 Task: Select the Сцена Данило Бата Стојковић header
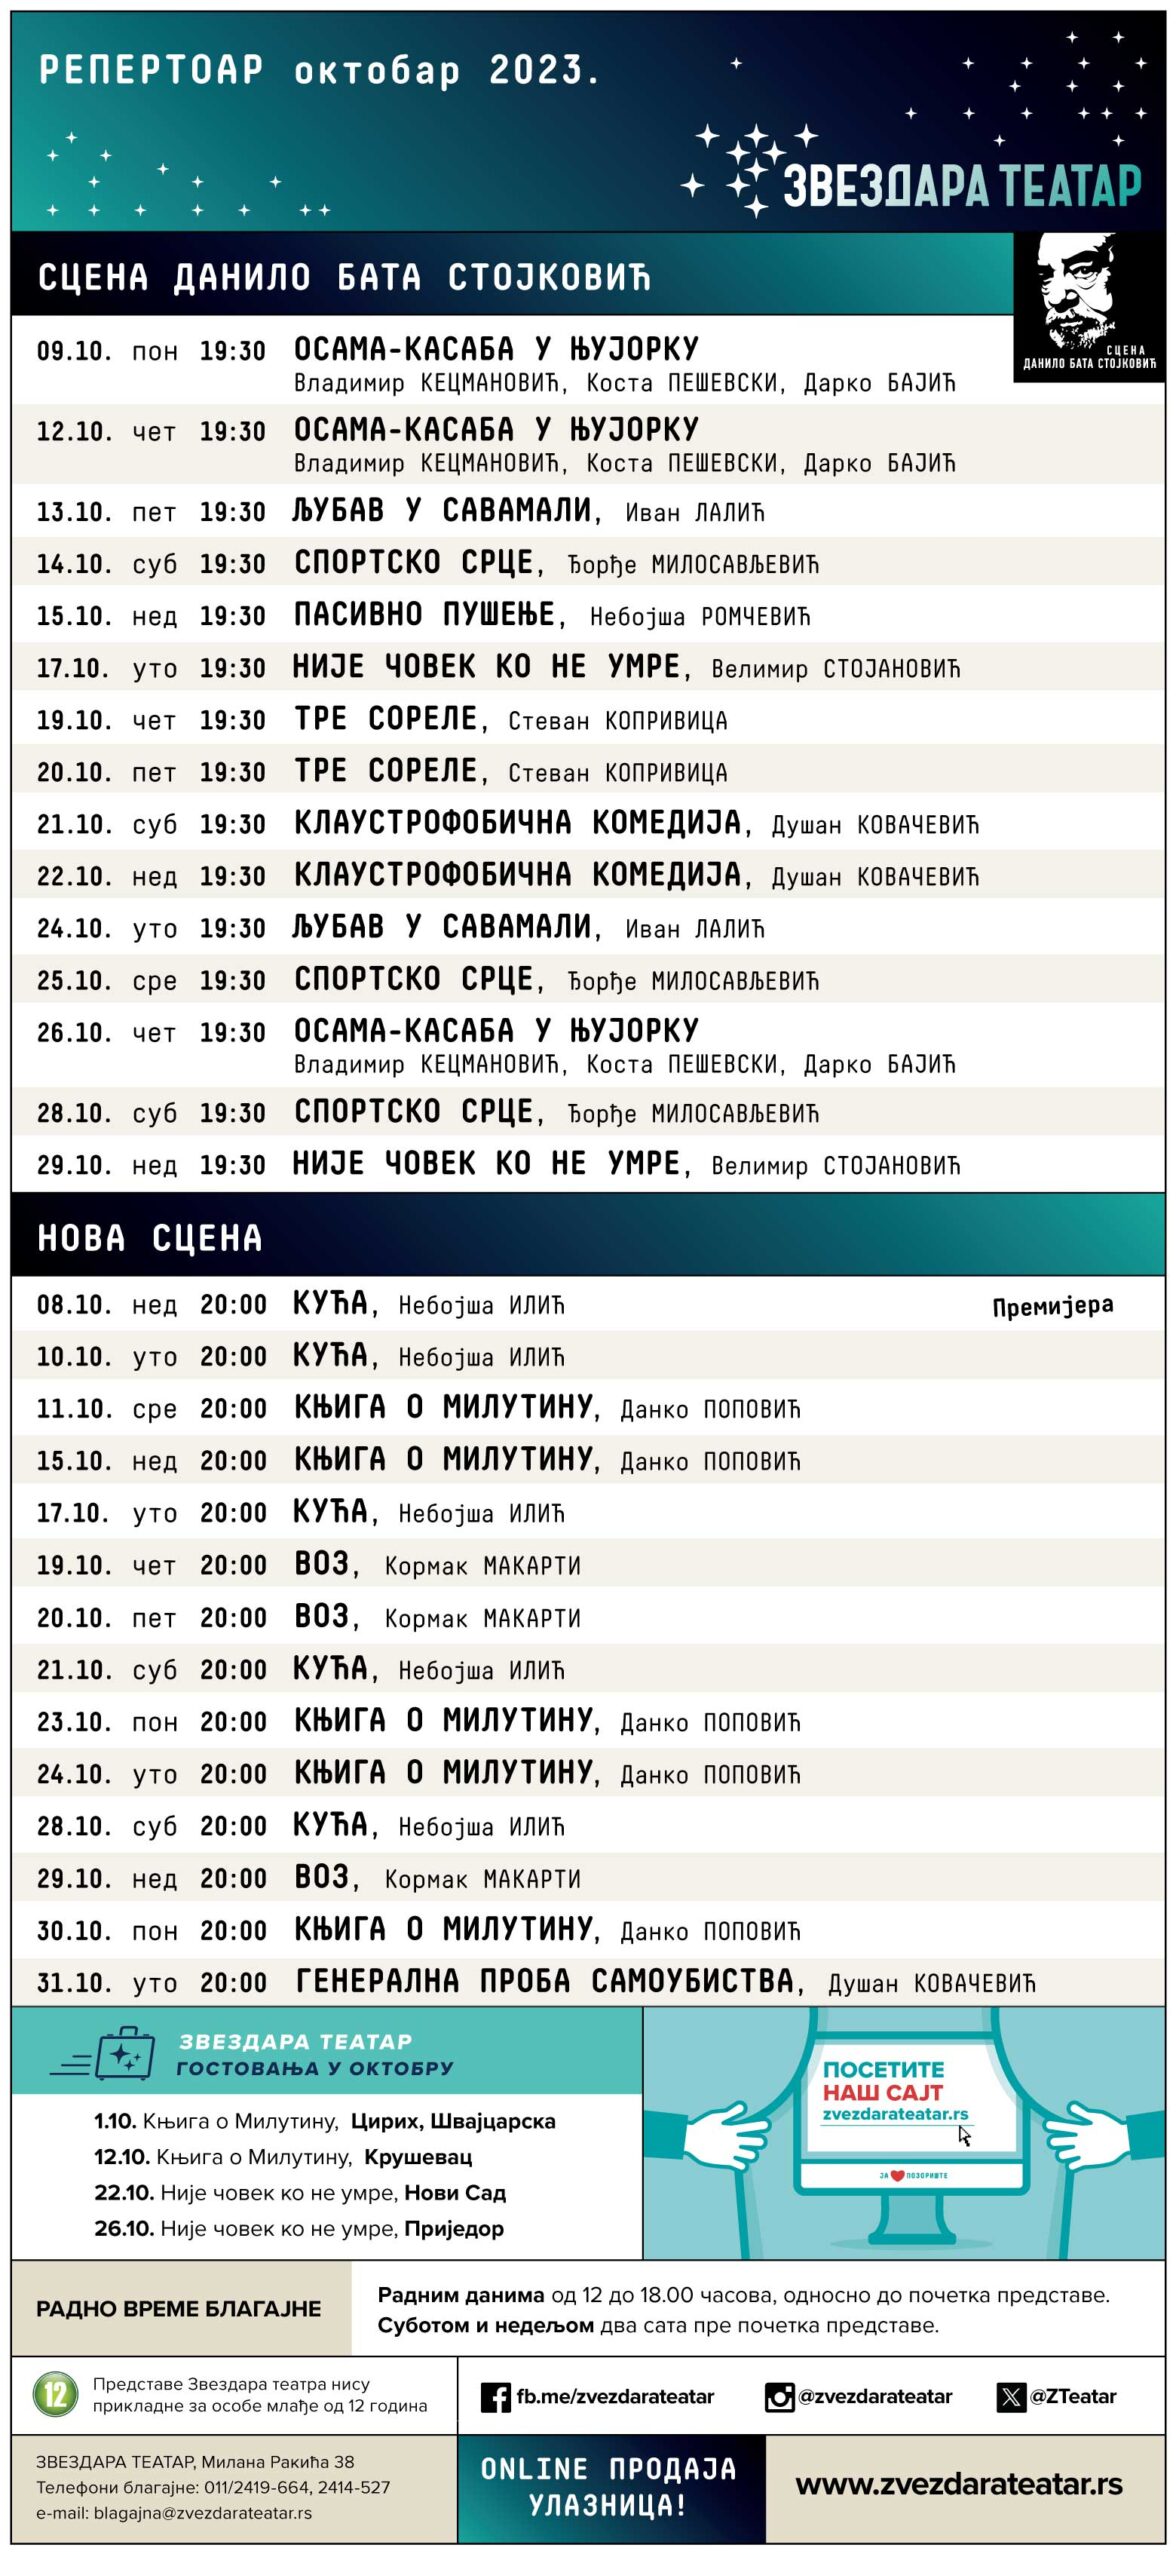[x=344, y=277]
